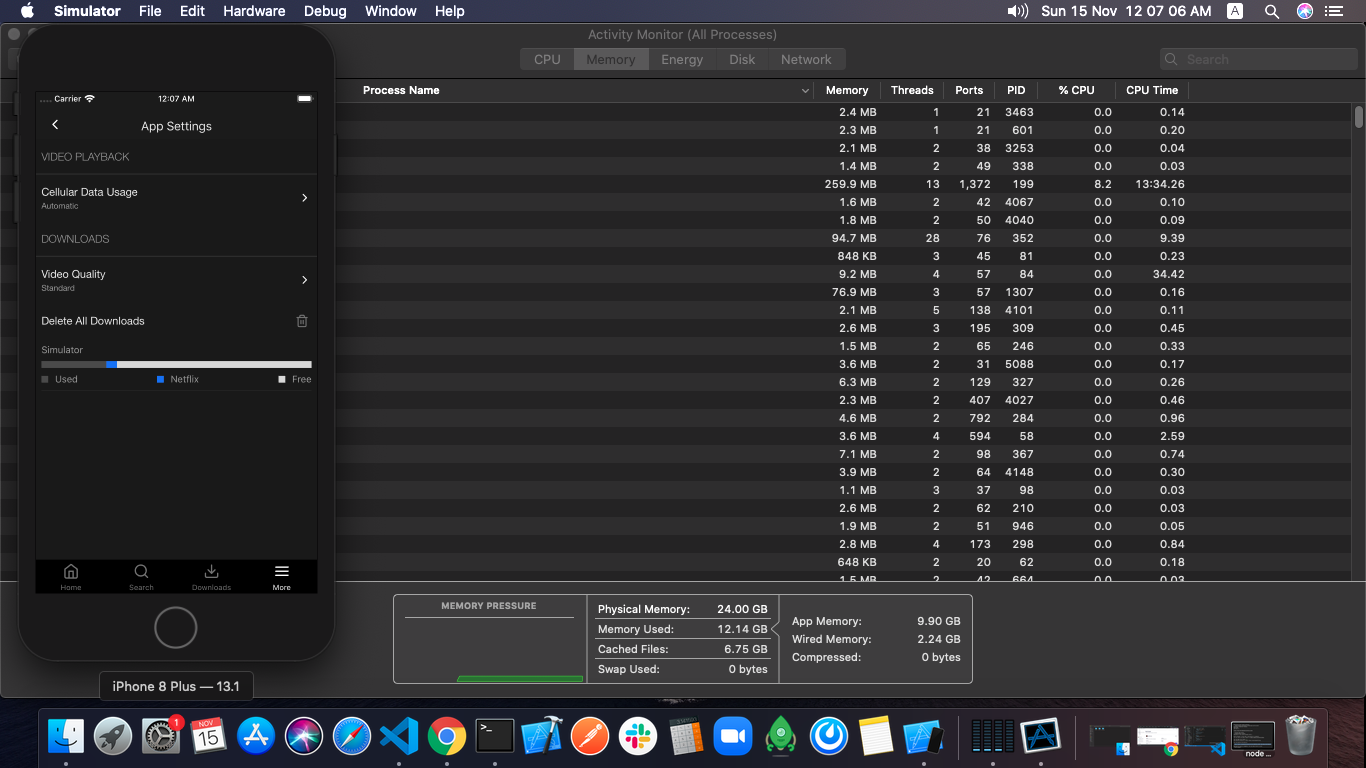Viewport: 1366px width, 768px height.
Task: Open Xcode from the dock
Action: click(x=542, y=737)
